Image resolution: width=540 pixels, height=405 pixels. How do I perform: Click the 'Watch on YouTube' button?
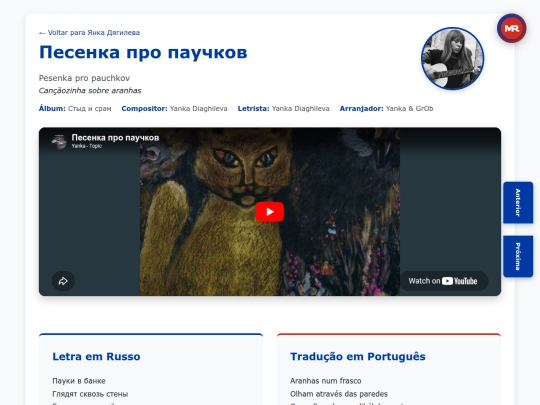(443, 281)
